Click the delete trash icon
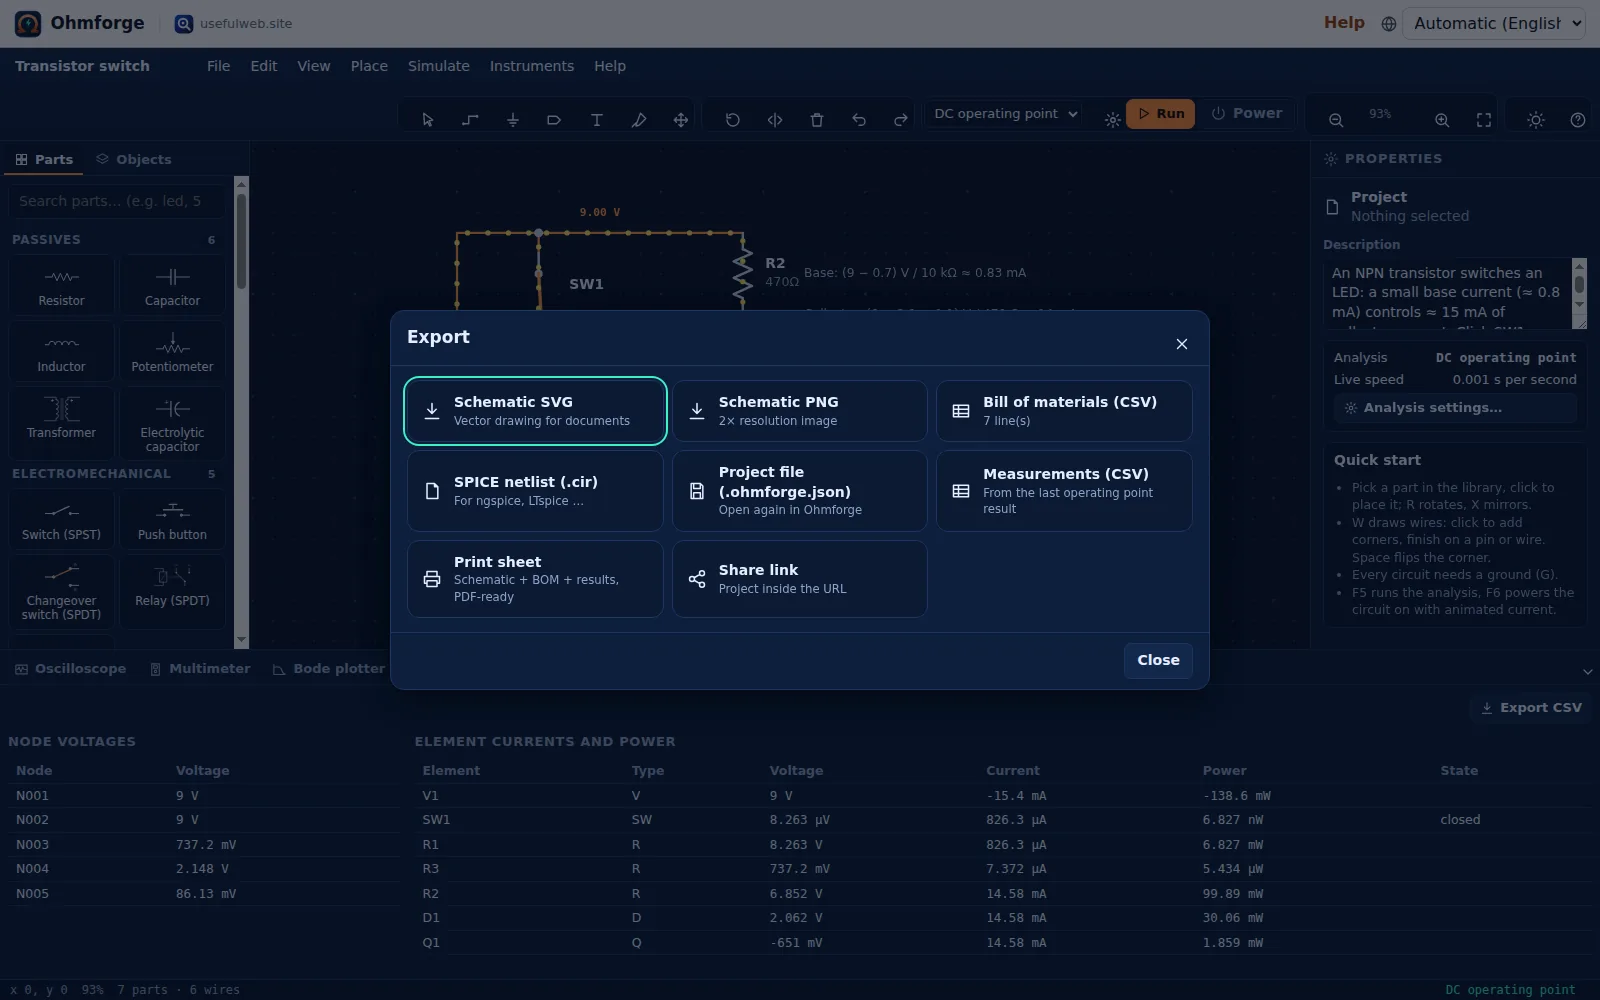 click(817, 120)
